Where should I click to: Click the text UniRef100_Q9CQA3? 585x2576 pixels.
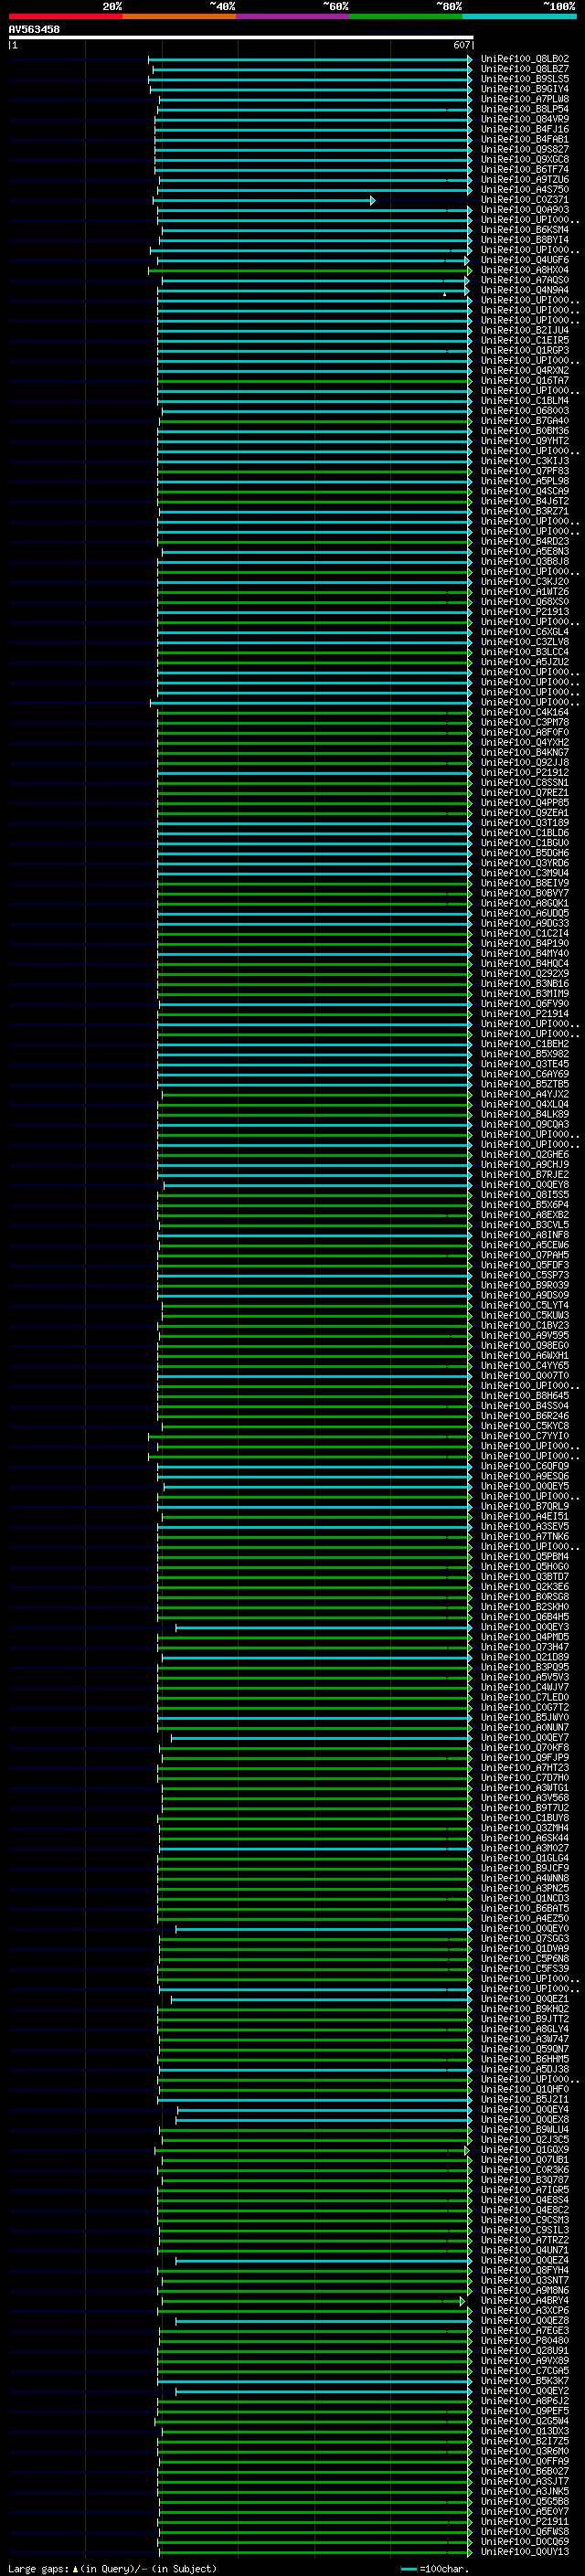point(525,1124)
